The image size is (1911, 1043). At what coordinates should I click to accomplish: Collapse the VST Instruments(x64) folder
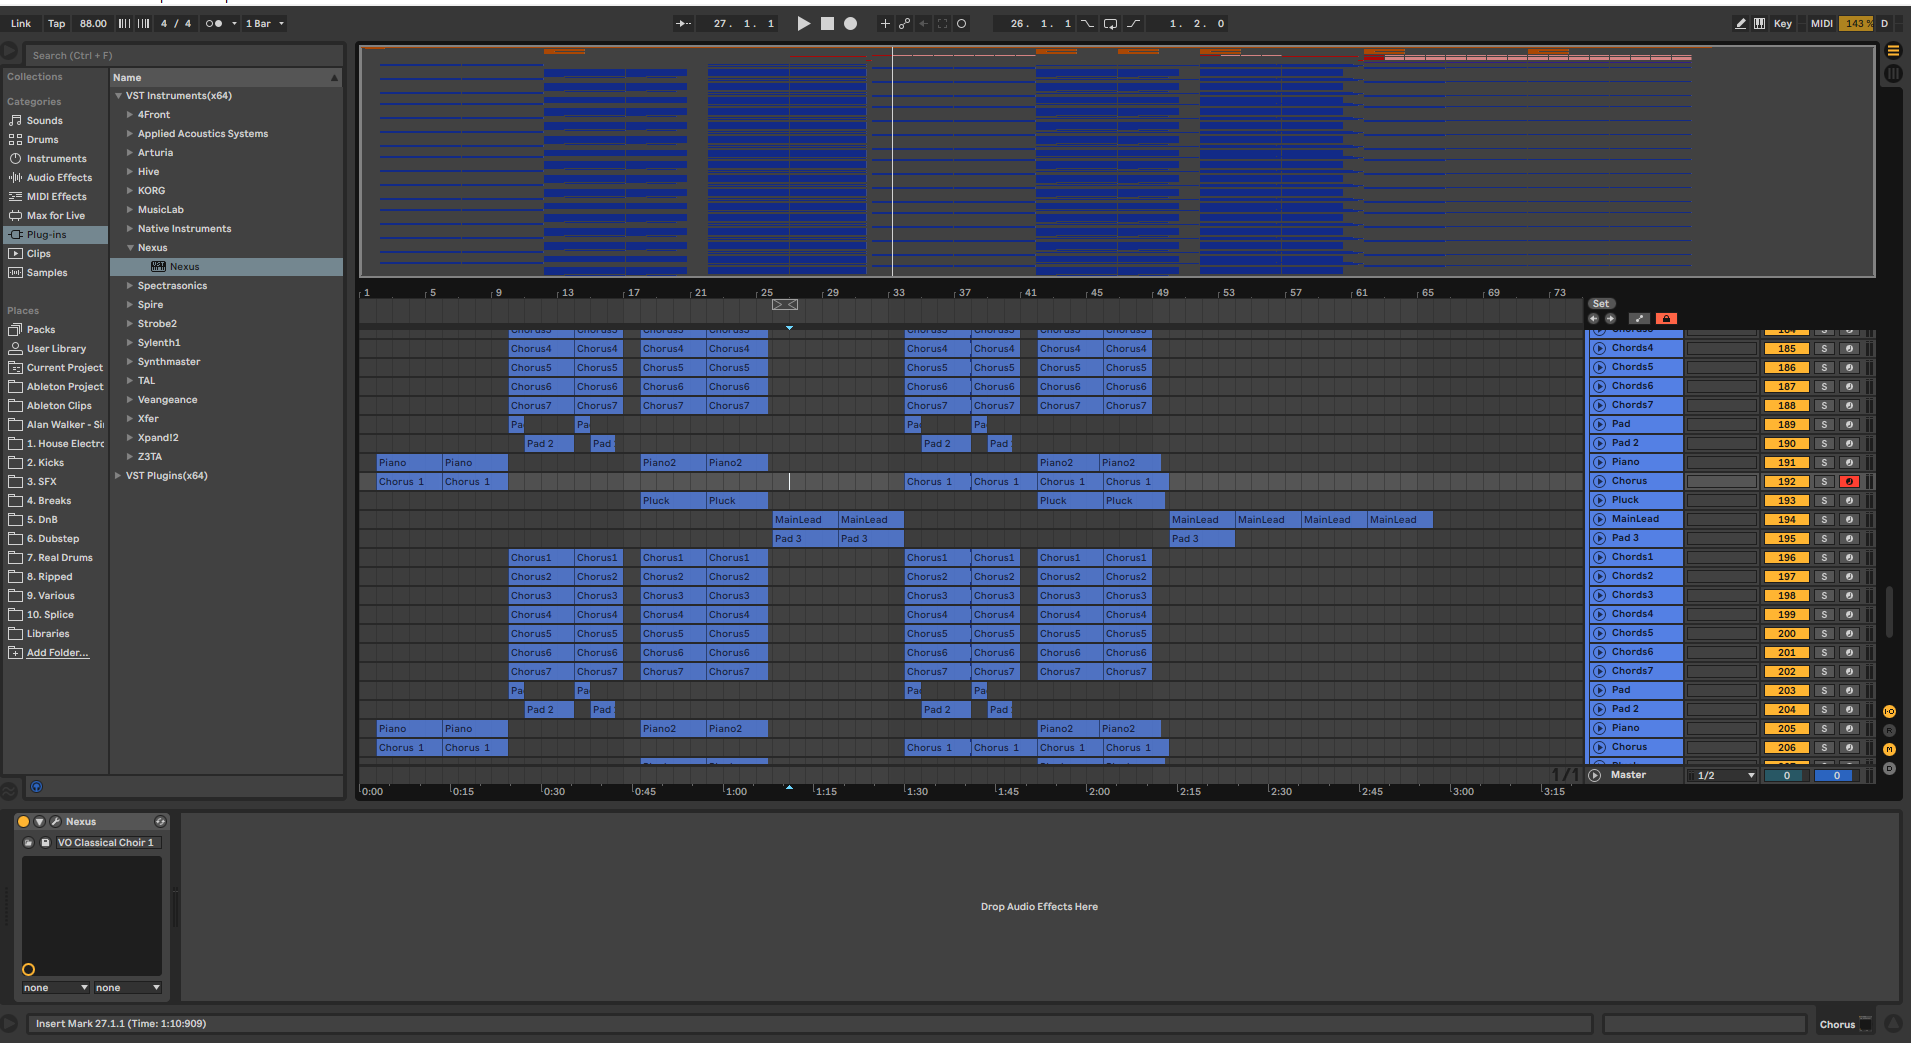coord(118,96)
